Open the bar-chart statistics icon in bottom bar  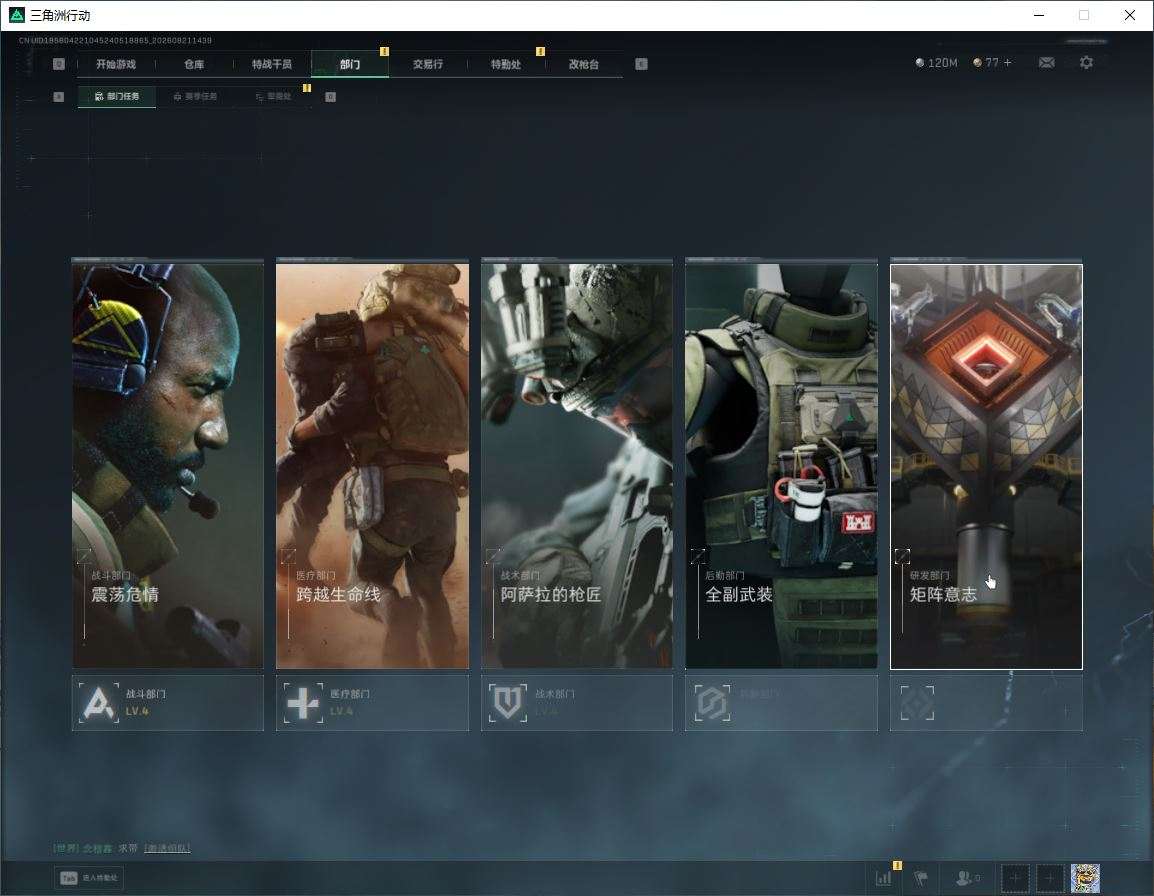click(883, 878)
